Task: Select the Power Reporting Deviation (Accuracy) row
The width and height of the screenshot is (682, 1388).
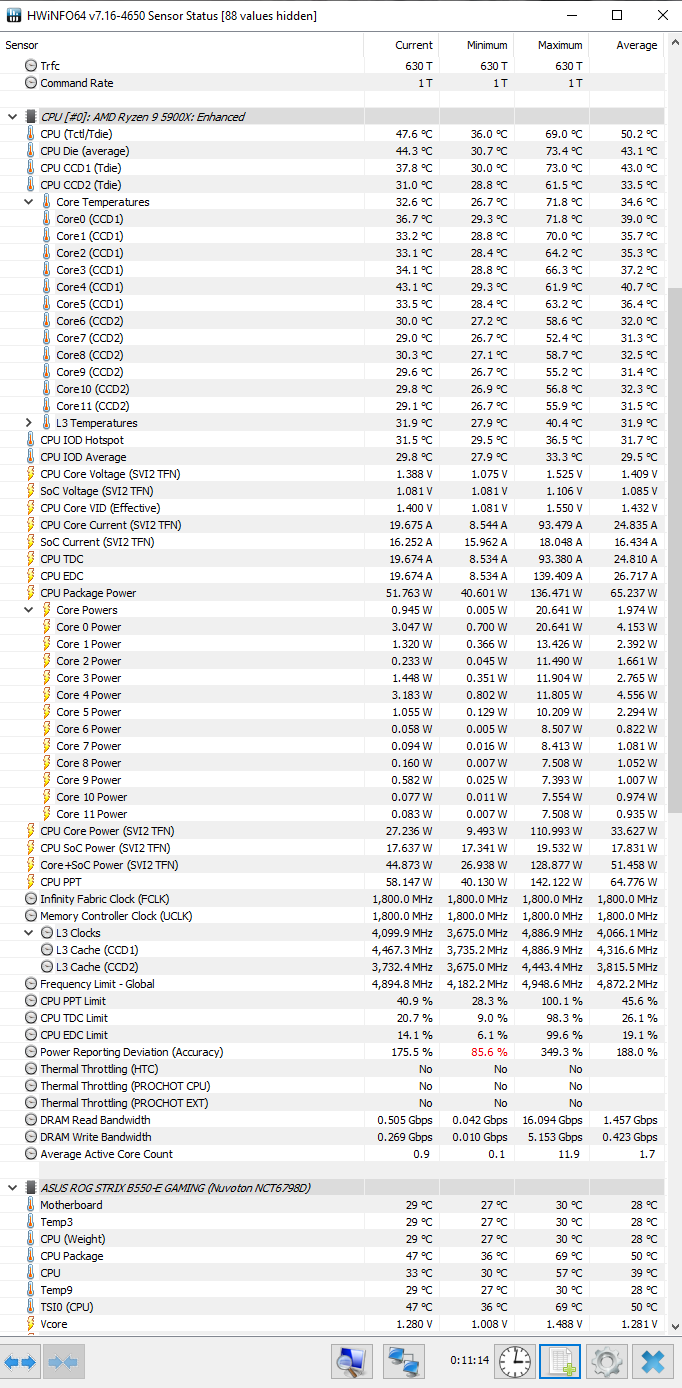Action: pyautogui.click(x=332, y=1052)
